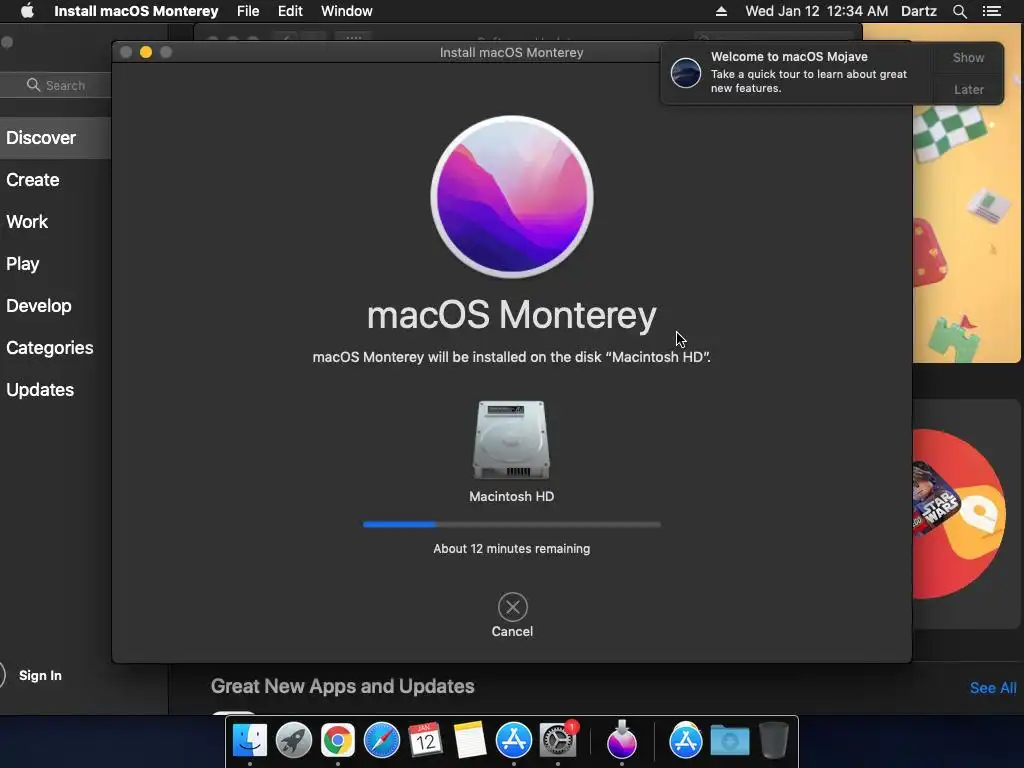Select Create in App Store sidebar
1024x768 pixels.
pyautogui.click(x=33, y=180)
